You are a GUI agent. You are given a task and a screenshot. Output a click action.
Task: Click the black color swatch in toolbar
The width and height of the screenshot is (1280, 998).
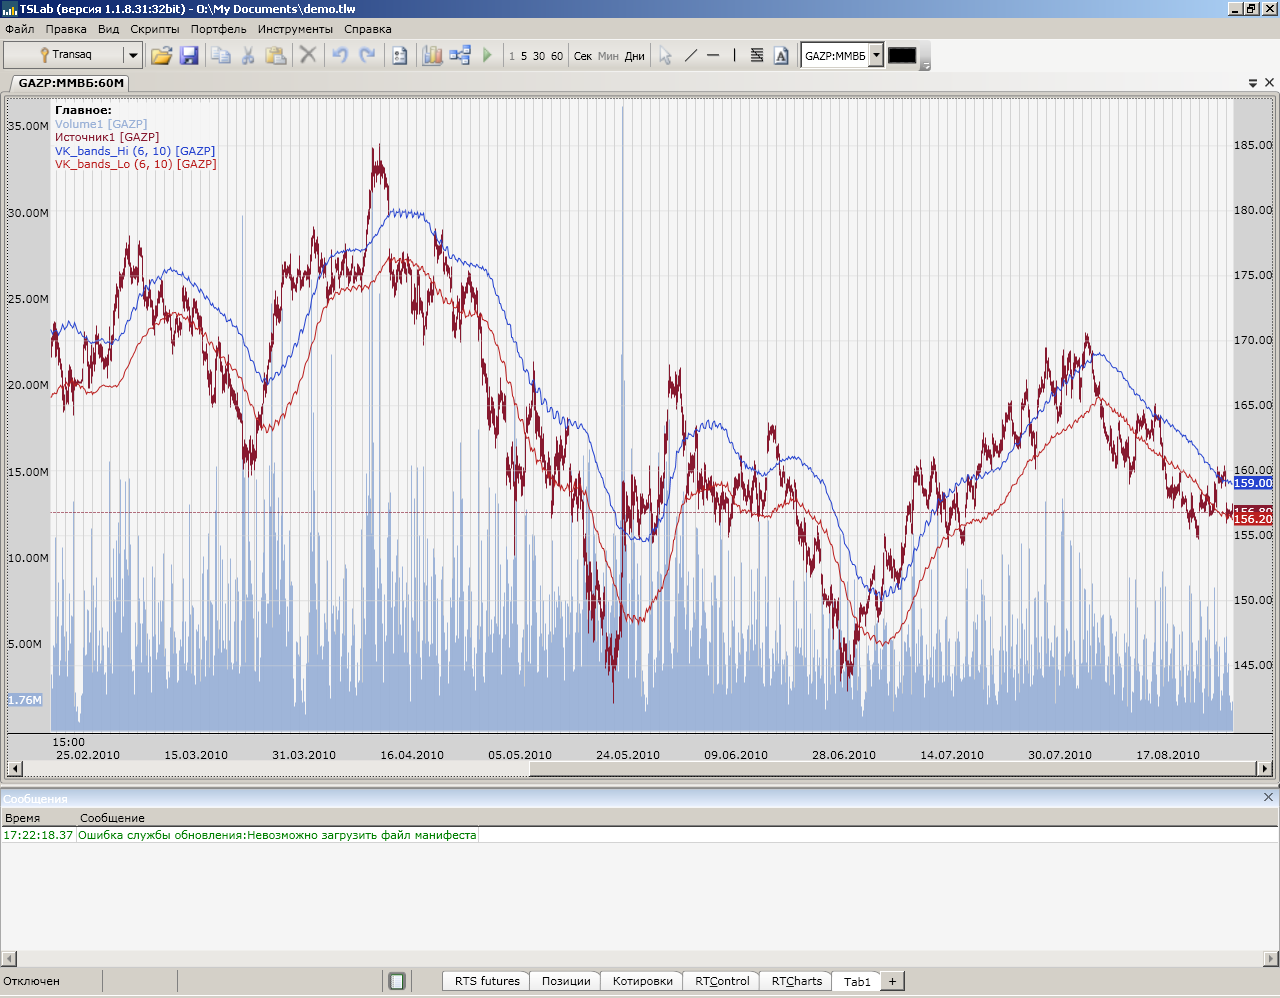pos(902,56)
